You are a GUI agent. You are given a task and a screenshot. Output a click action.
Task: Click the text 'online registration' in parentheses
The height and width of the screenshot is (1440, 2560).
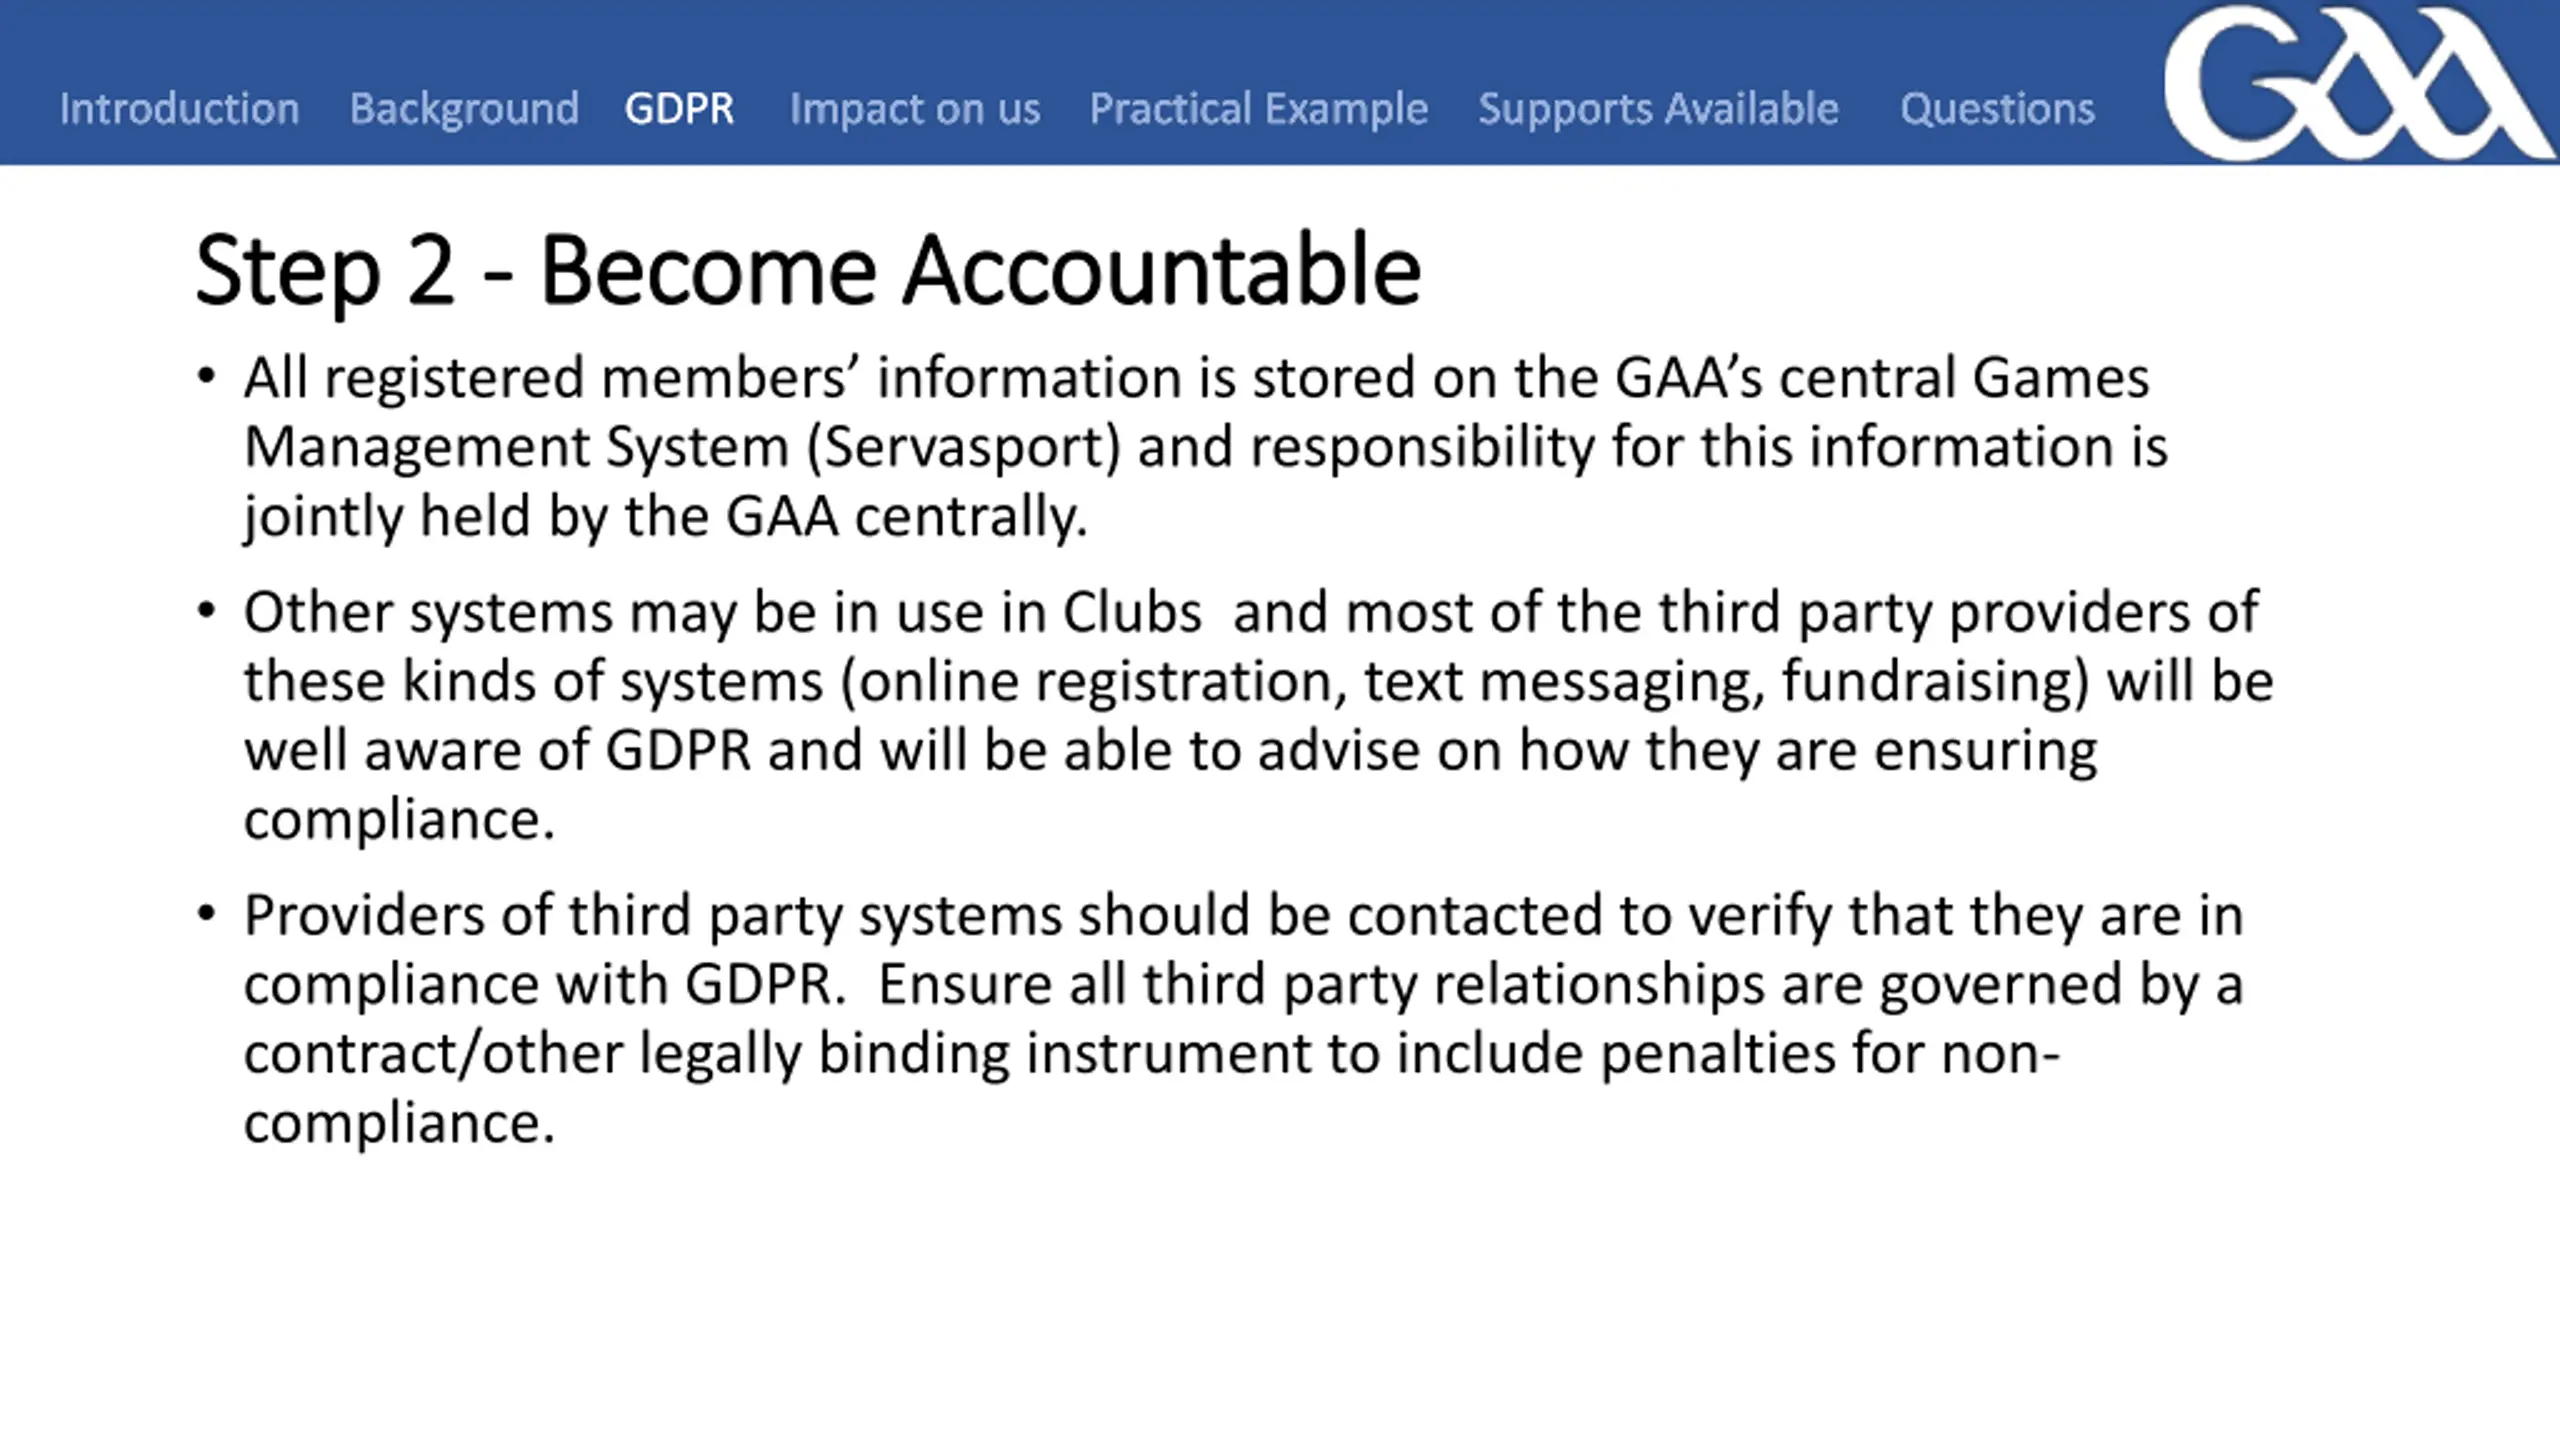coord(1098,683)
